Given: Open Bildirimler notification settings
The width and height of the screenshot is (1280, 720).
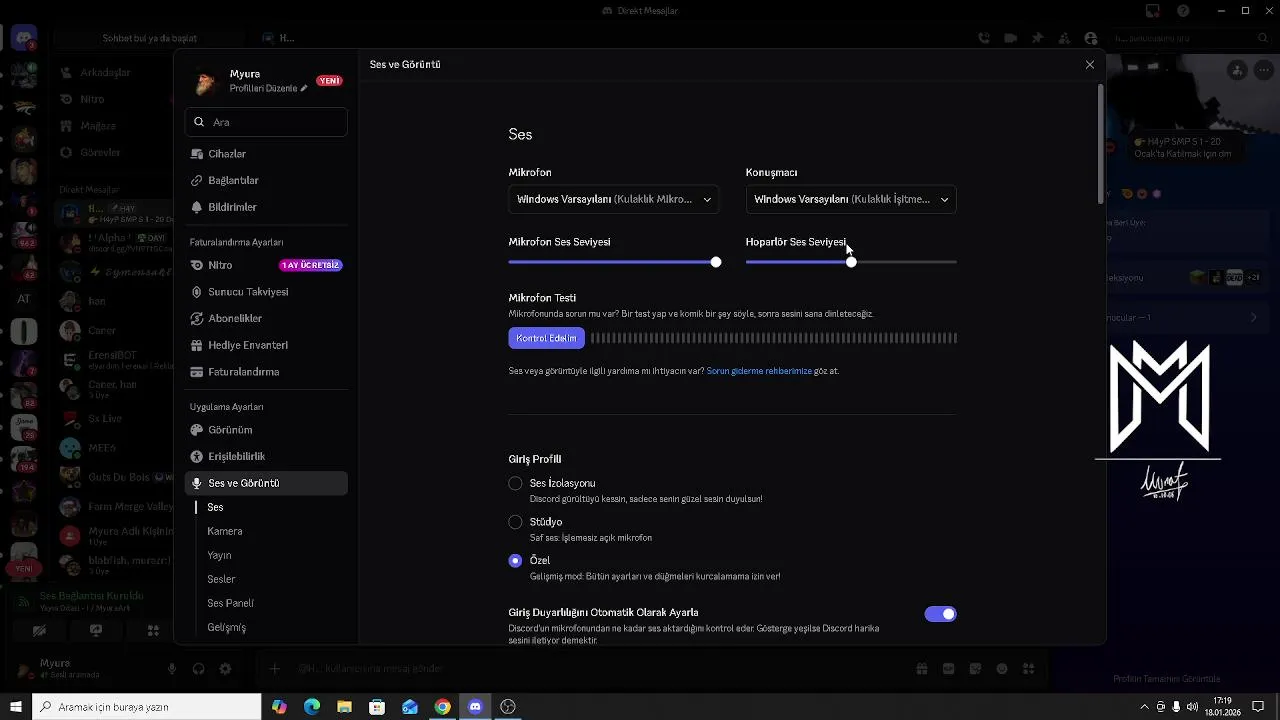Looking at the screenshot, I should point(266,207).
